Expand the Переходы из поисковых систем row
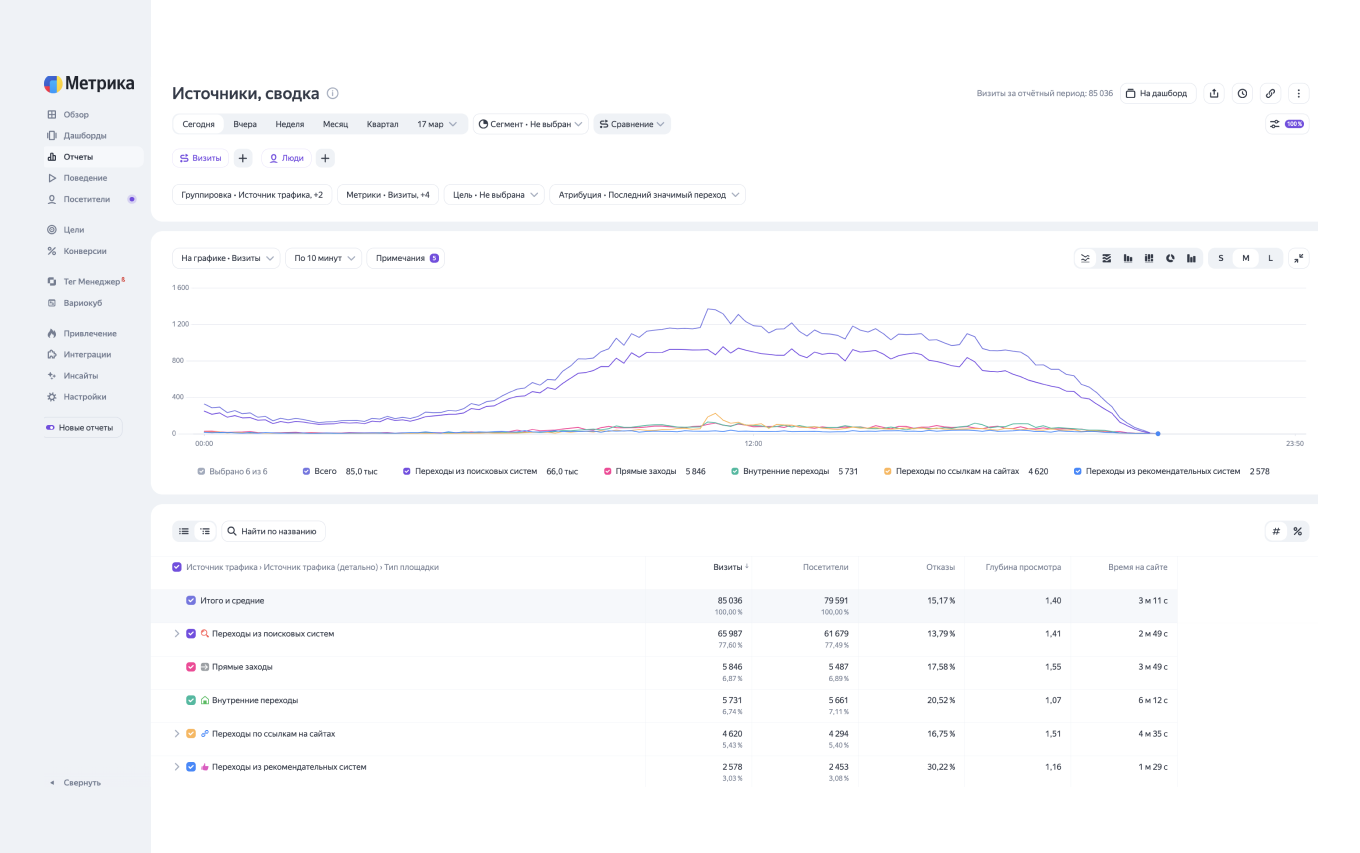Screen dimensions: 1360x853 (177, 634)
